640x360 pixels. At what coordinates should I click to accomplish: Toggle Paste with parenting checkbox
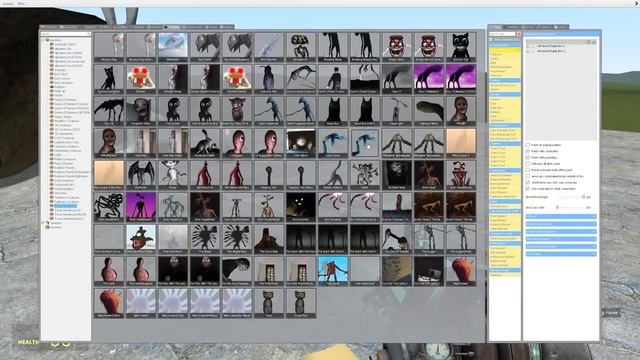[x=528, y=157]
